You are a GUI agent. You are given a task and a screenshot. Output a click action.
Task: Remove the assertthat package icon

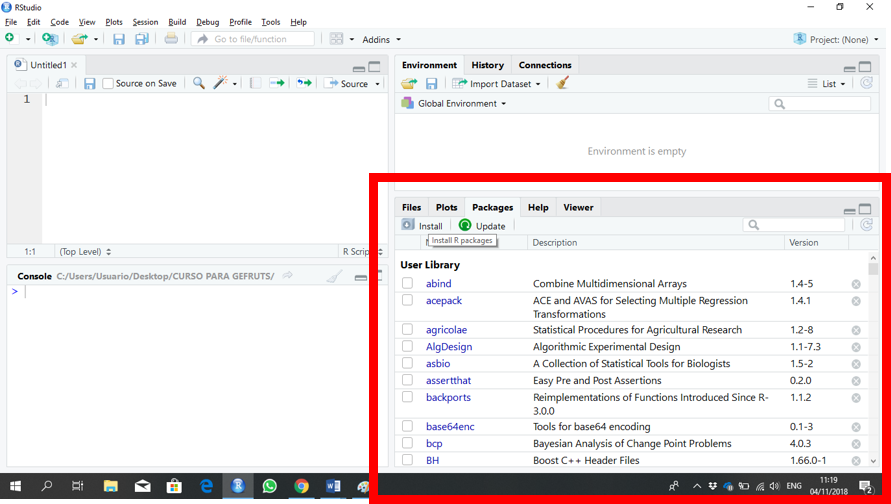pos(856,381)
